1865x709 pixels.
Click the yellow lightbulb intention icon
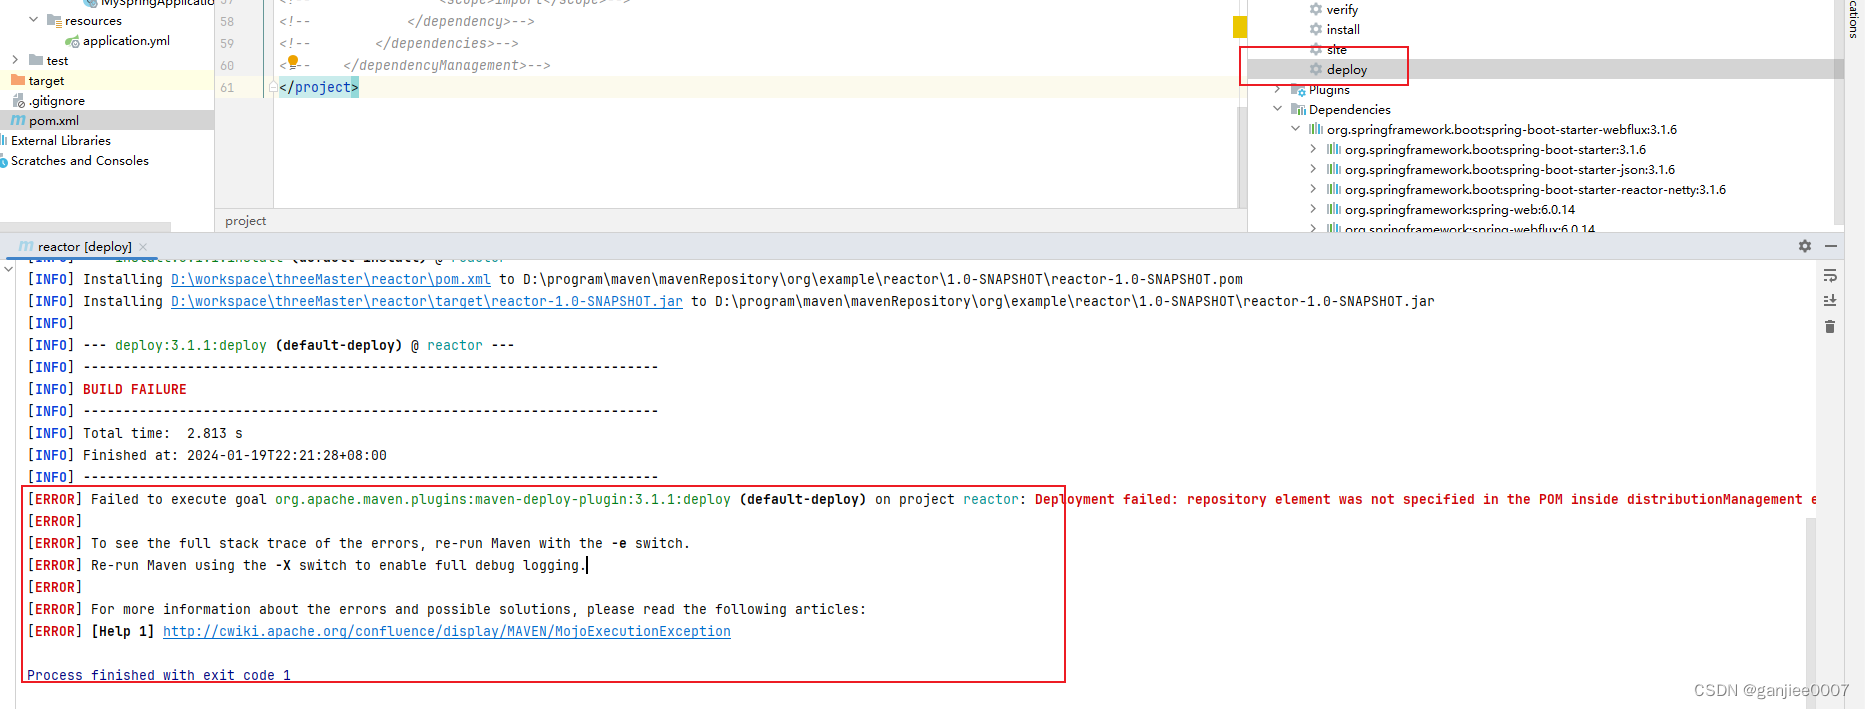[293, 62]
